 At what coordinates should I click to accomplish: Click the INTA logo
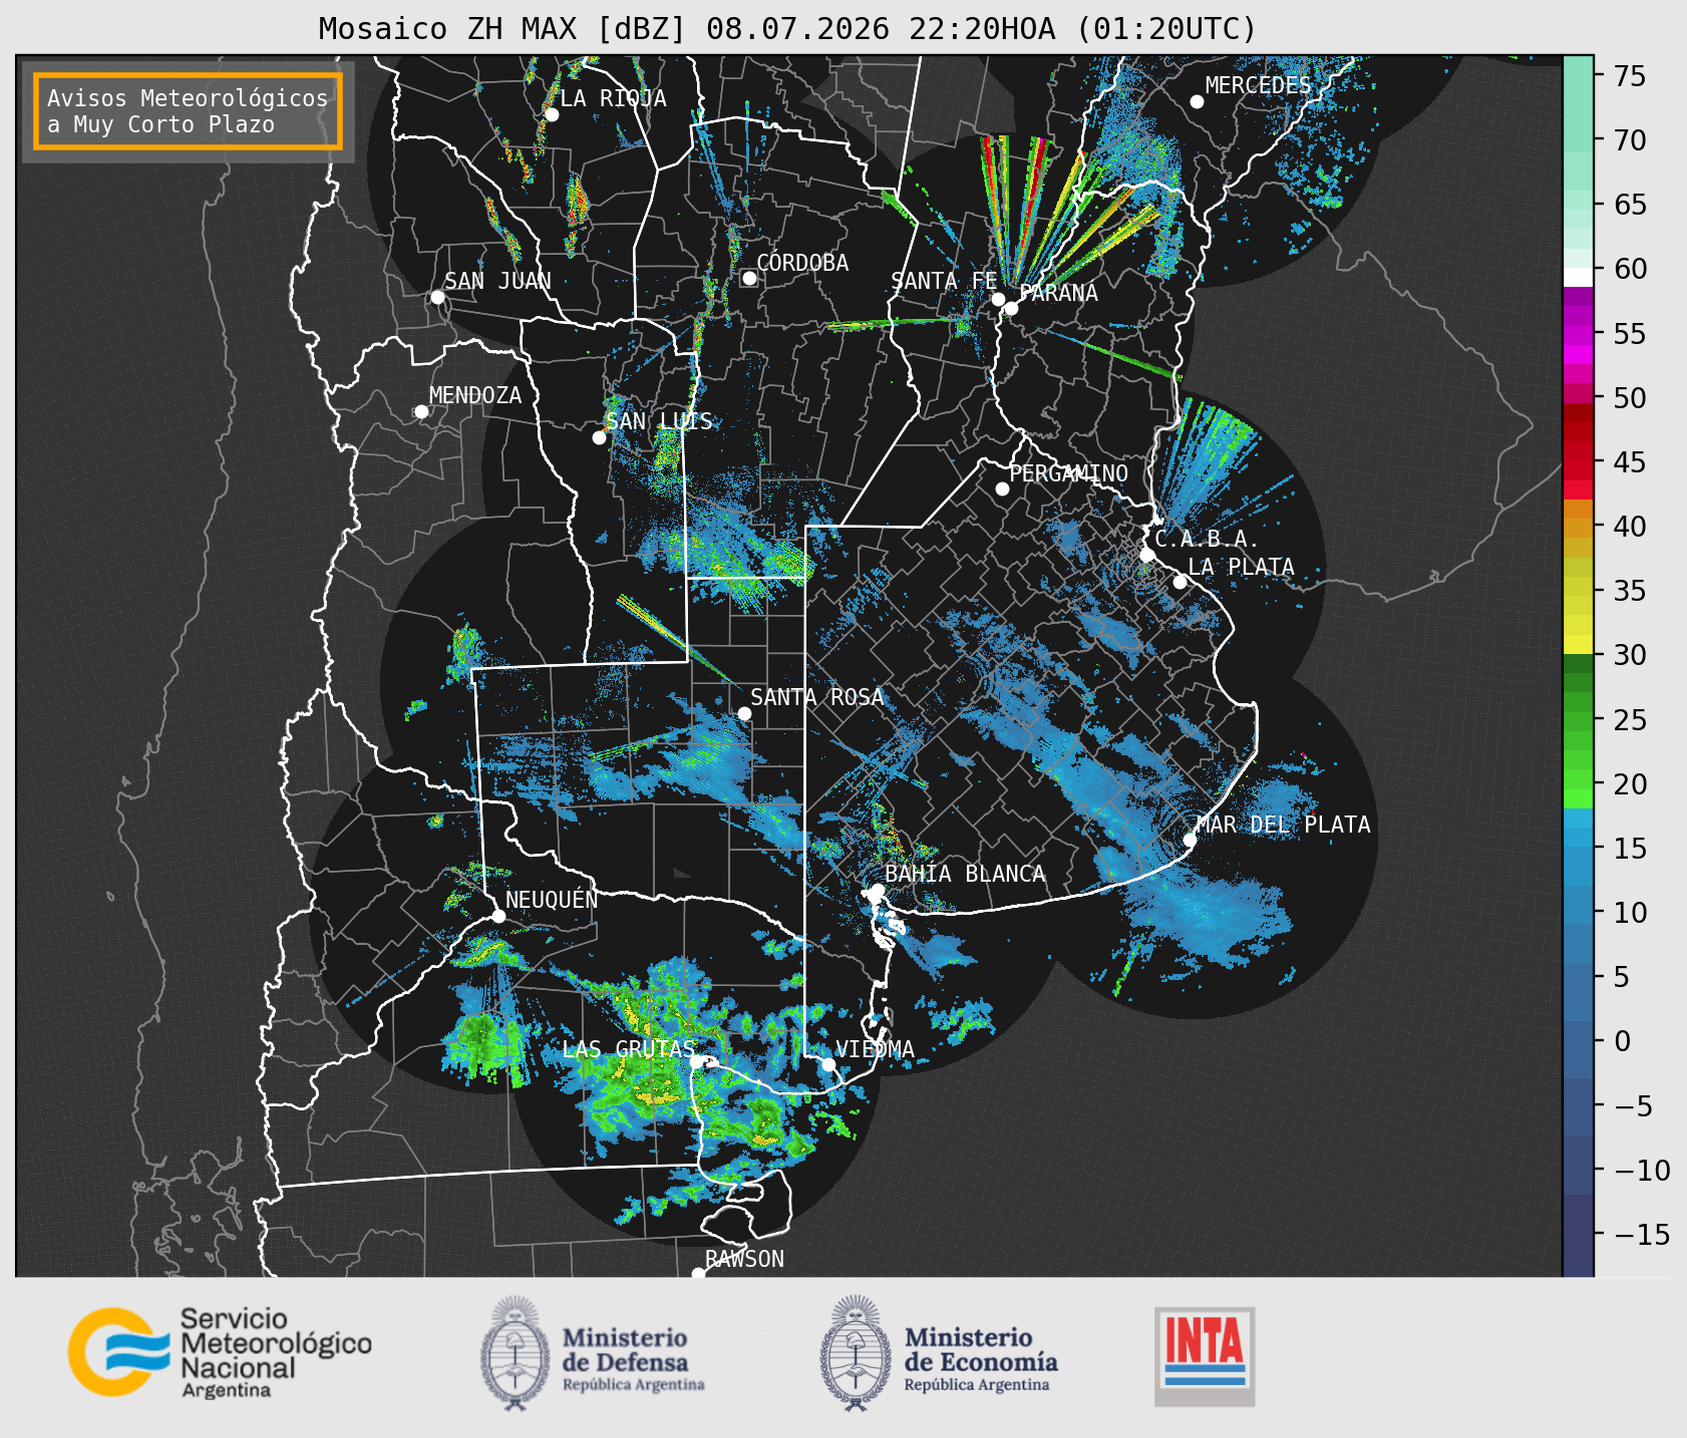(1204, 1356)
